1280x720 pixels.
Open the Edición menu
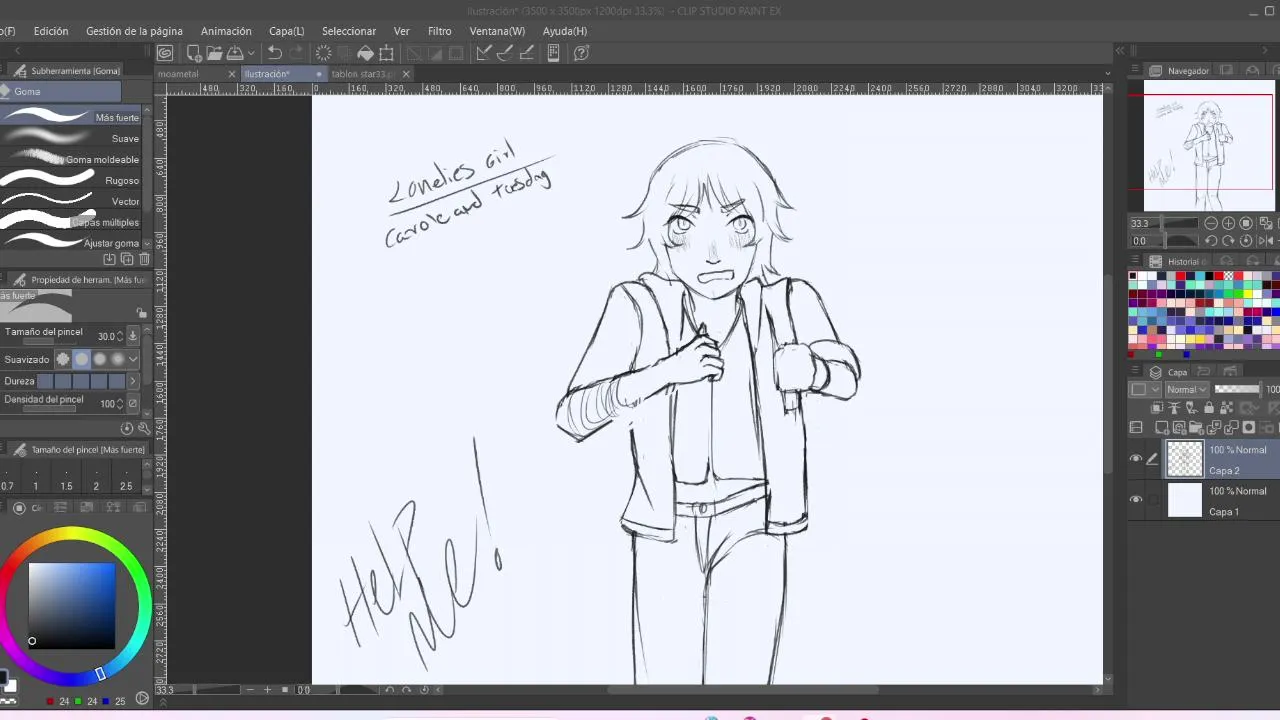51,31
